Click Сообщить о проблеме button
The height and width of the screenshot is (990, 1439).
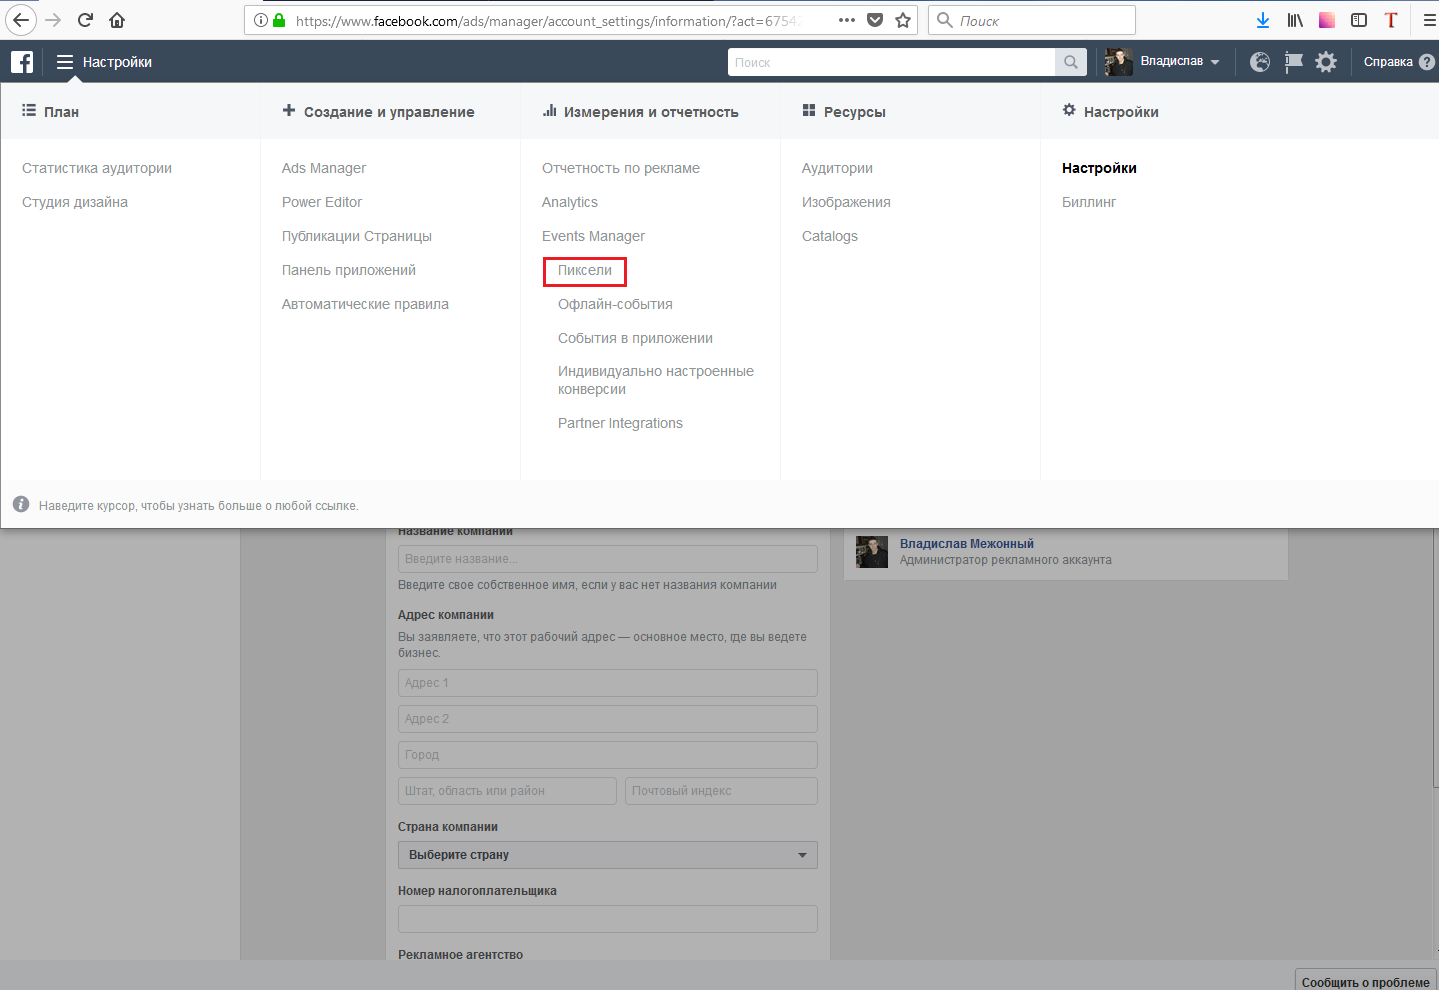[1366, 981]
